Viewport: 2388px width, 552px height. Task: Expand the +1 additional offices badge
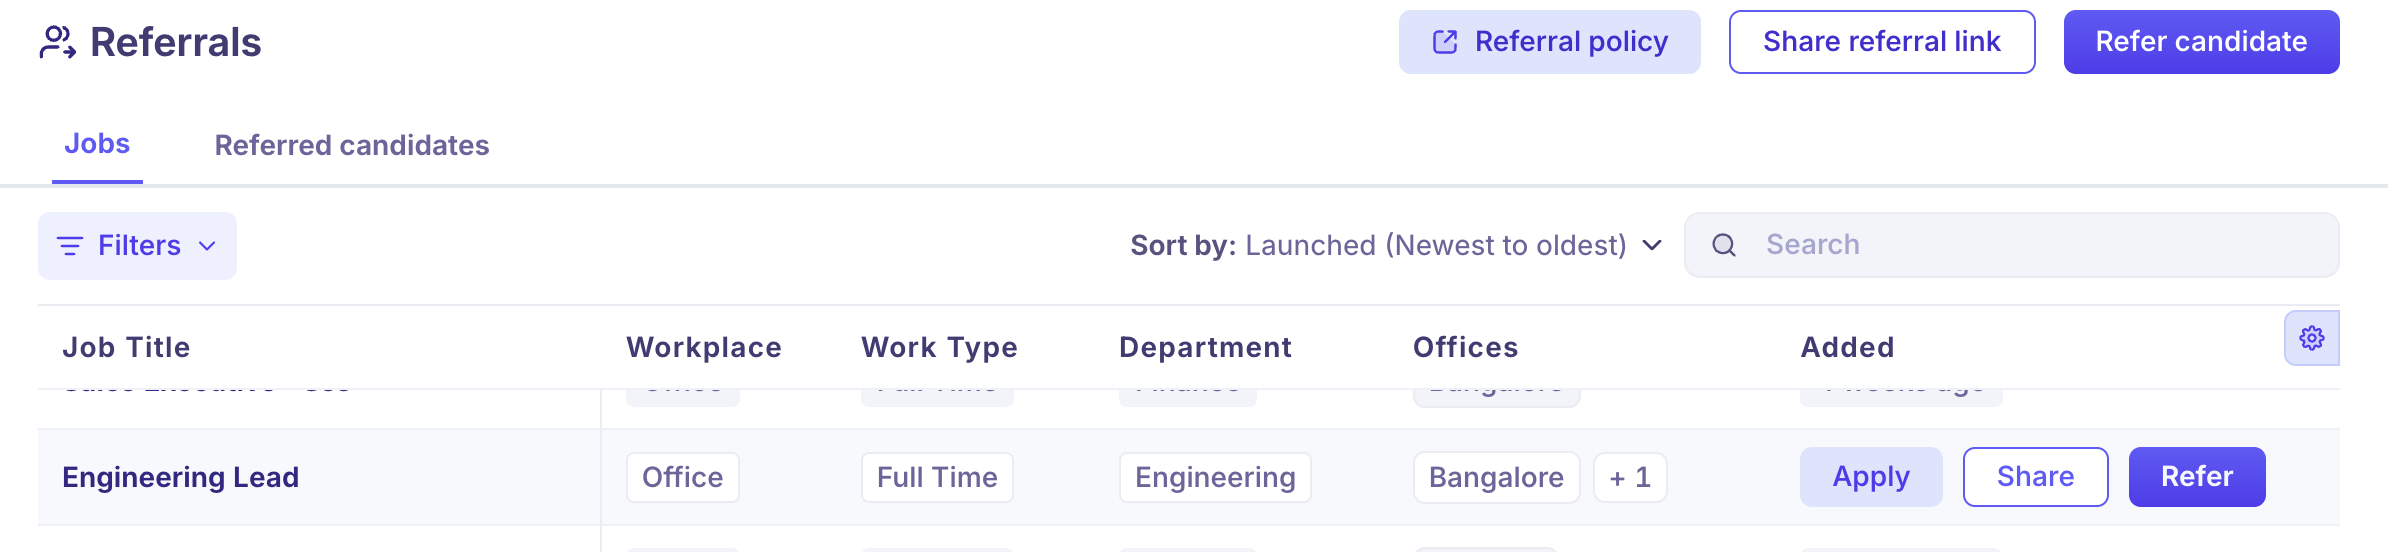pos(1629,478)
